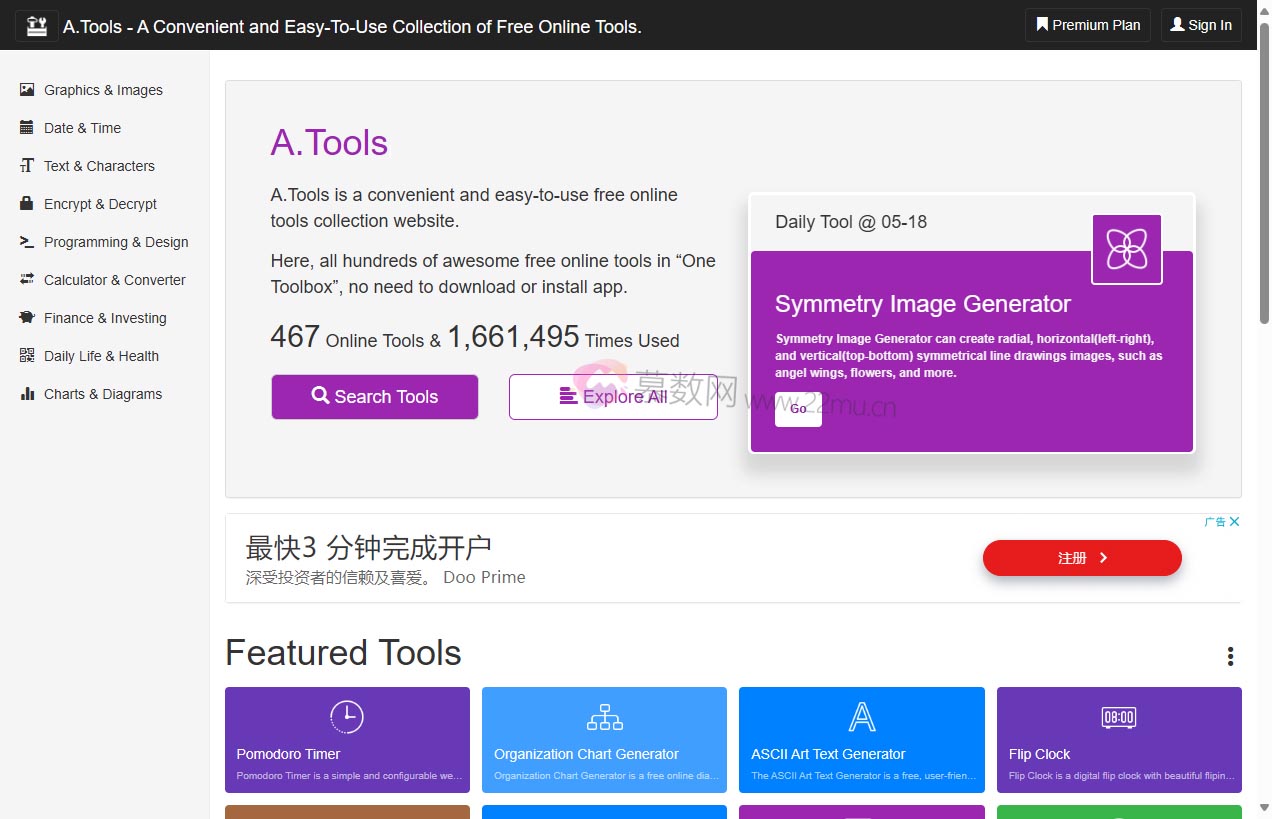The height and width of the screenshot is (819, 1272).
Task: Select the Charts & Diagrams icon
Action: pyautogui.click(x=26, y=394)
